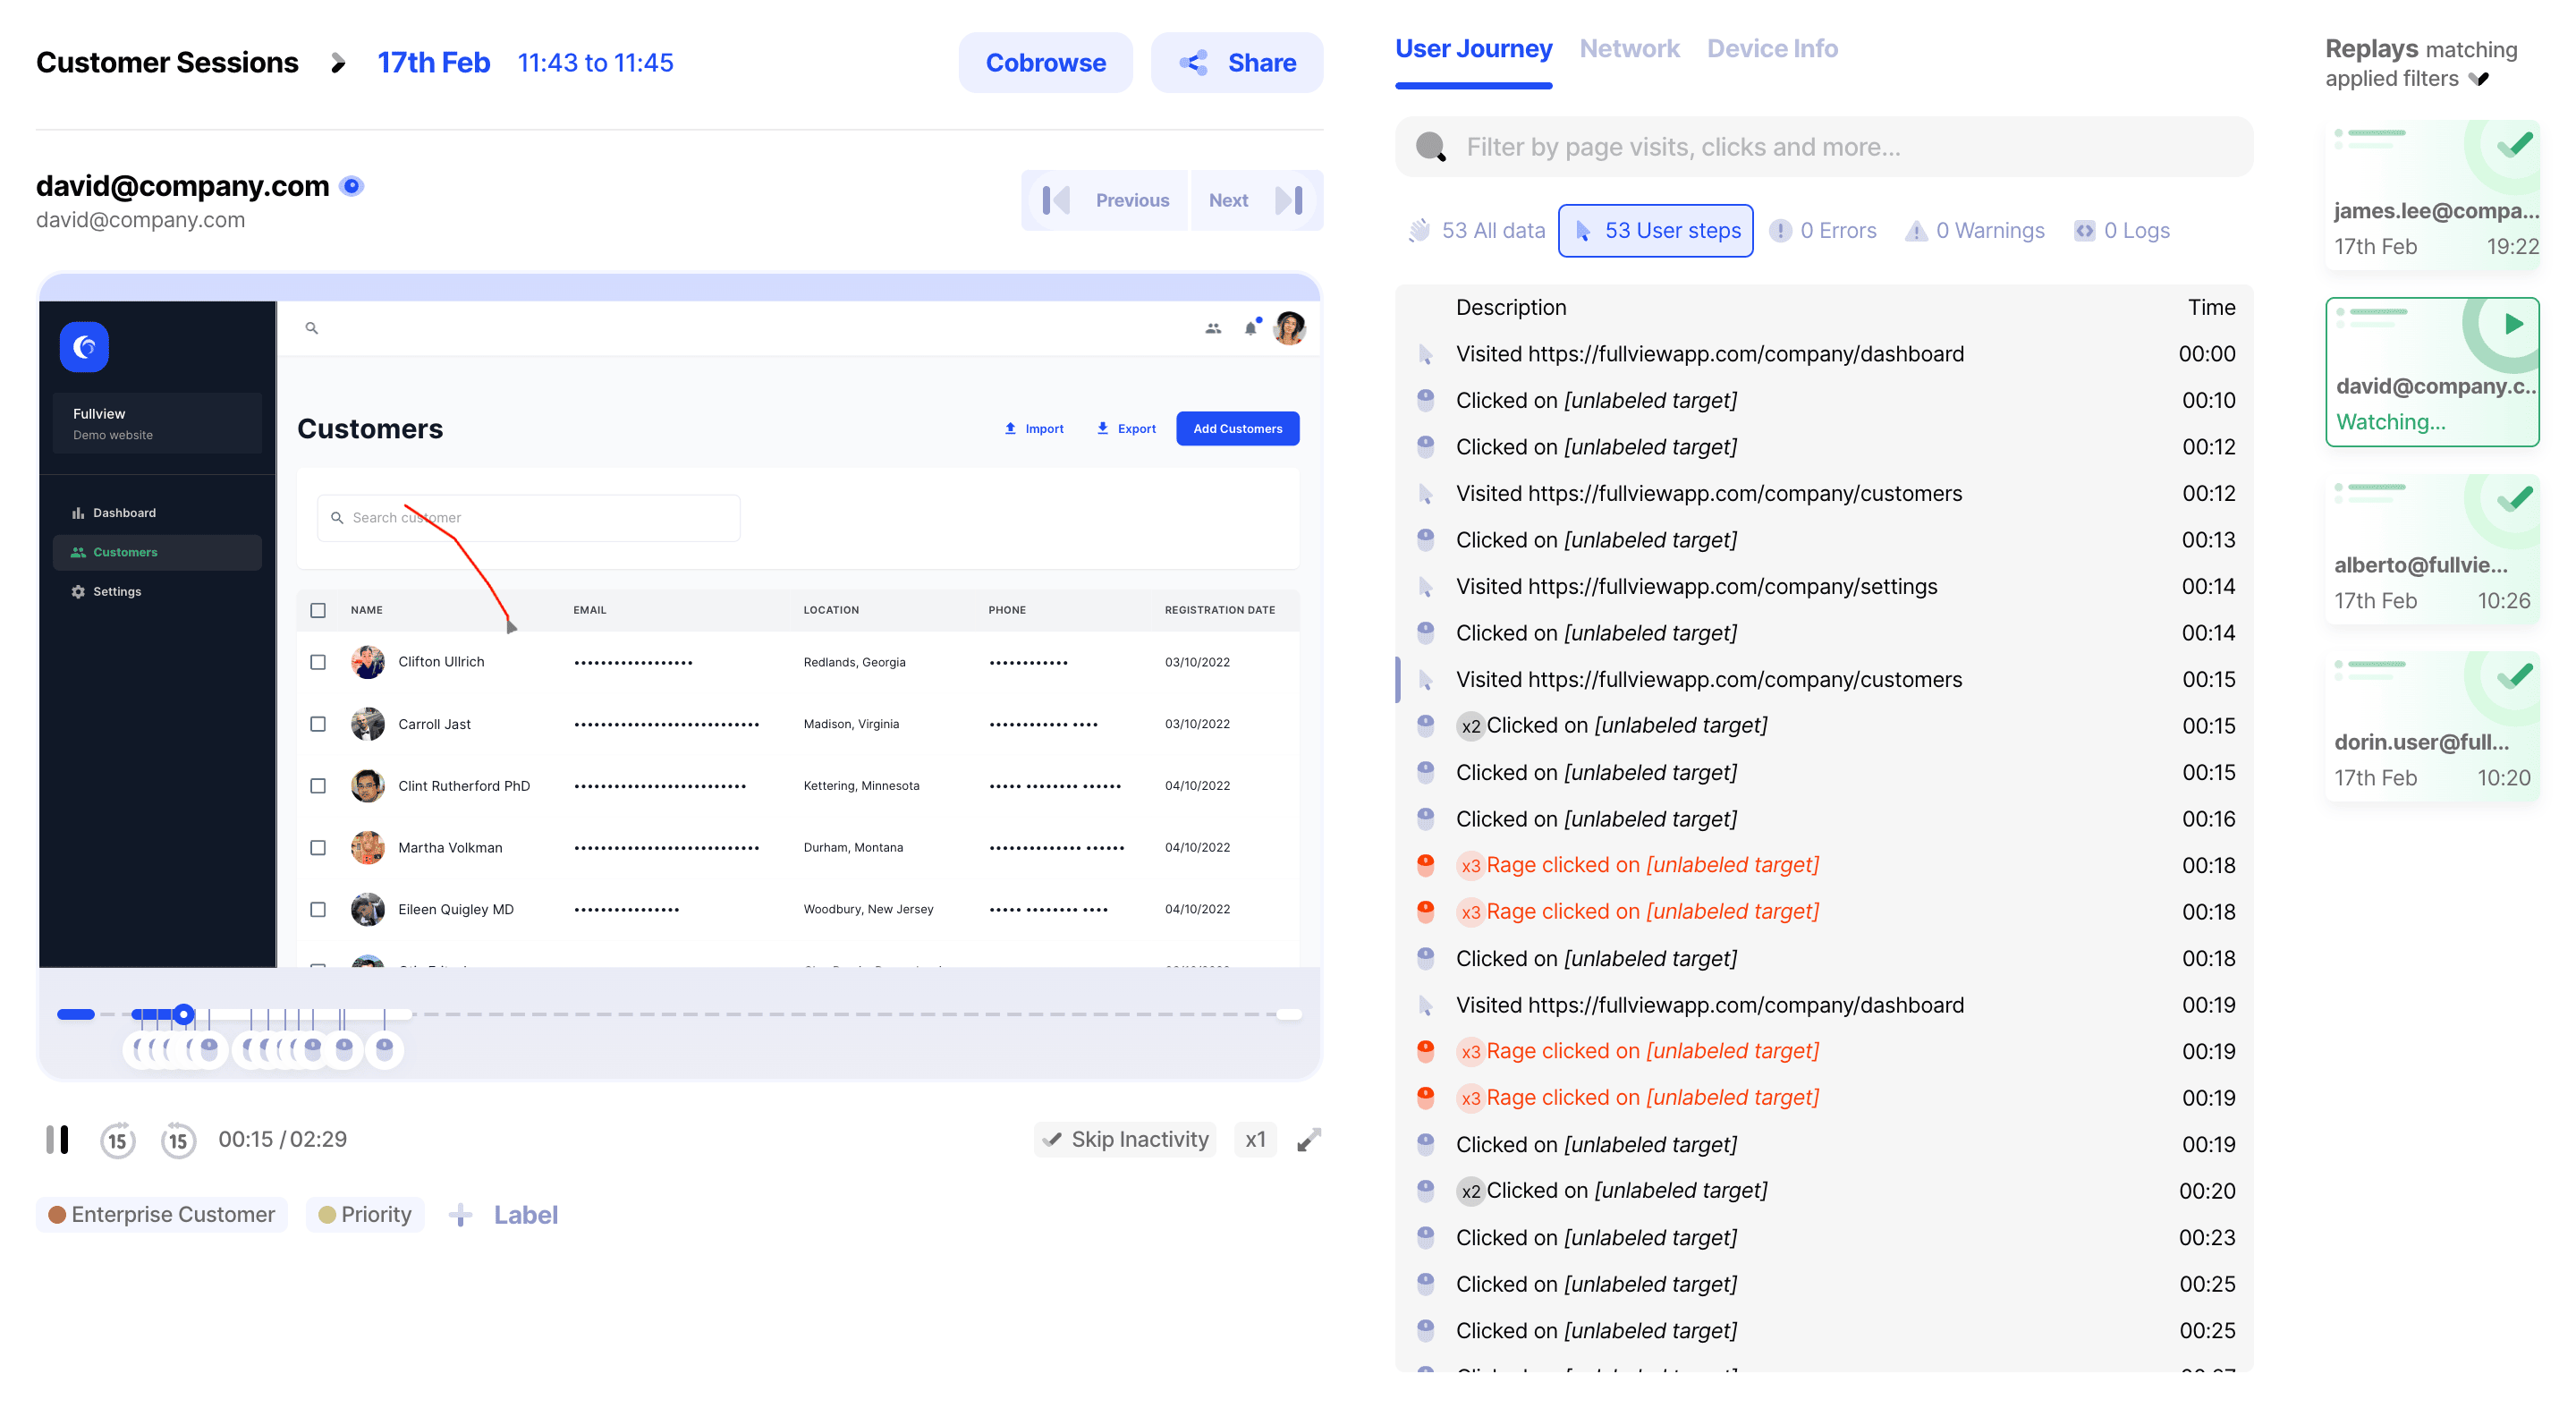This screenshot has width=2576, height=1408.
Task: Switch to the Network tab
Action: click(1629, 48)
